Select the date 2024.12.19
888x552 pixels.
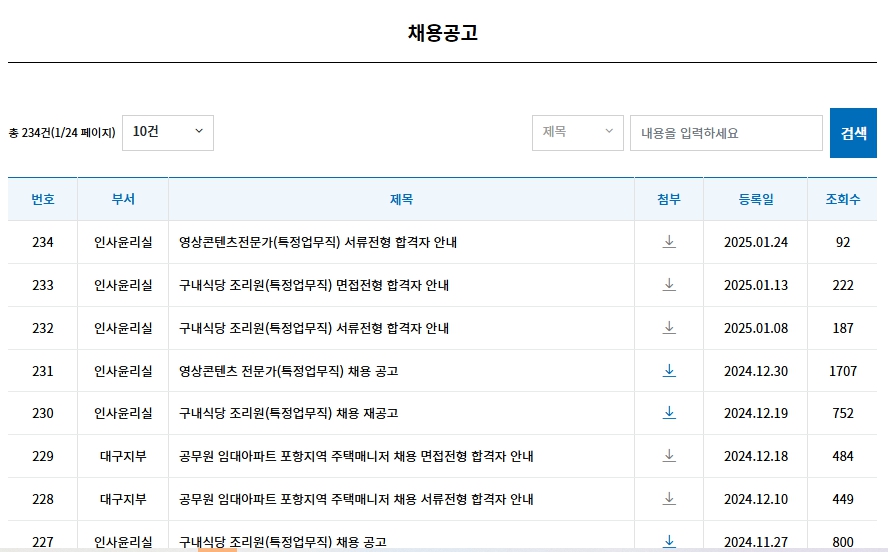click(x=755, y=413)
